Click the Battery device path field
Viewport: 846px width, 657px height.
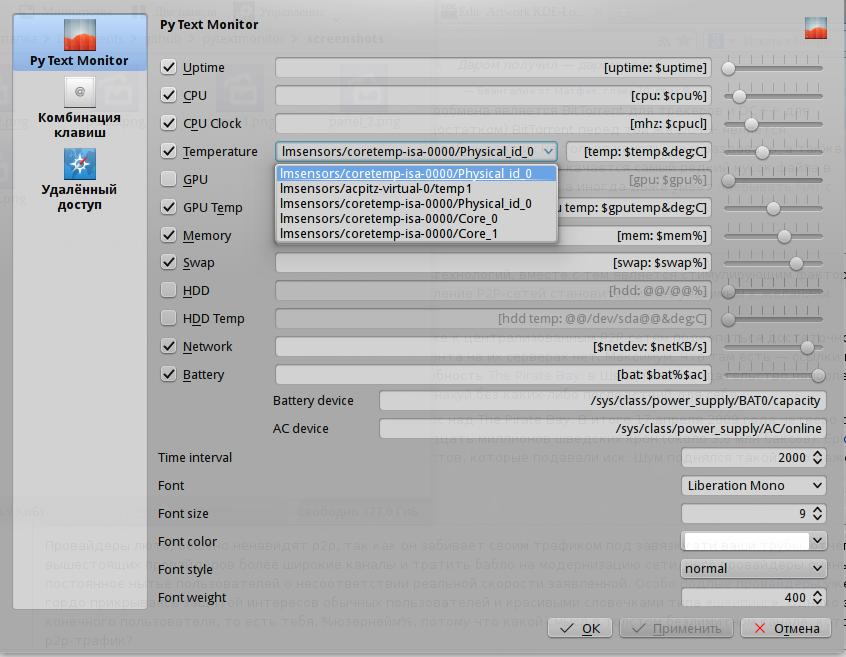[602, 401]
